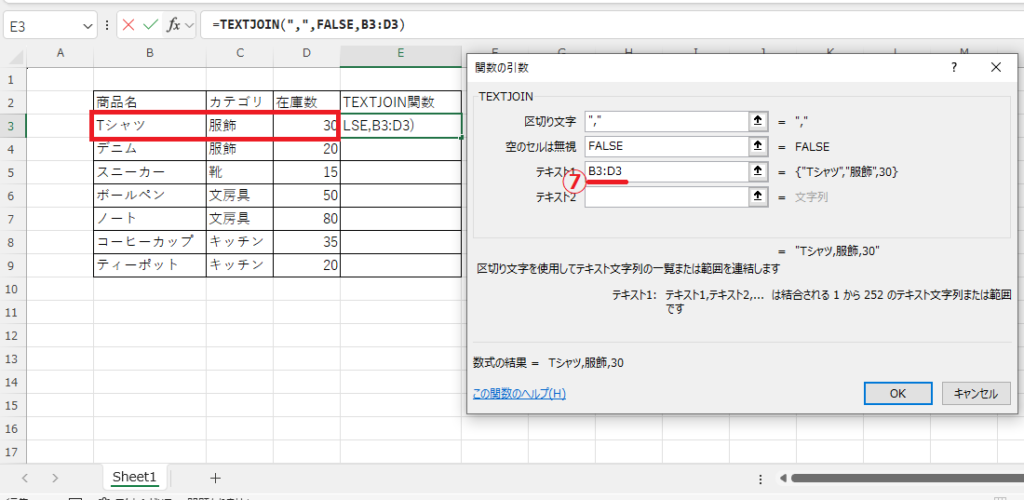Screen dimensions: 1024x500
Task: Select active cell E3 showing LSE,B3:D3)
Action: (401, 126)
